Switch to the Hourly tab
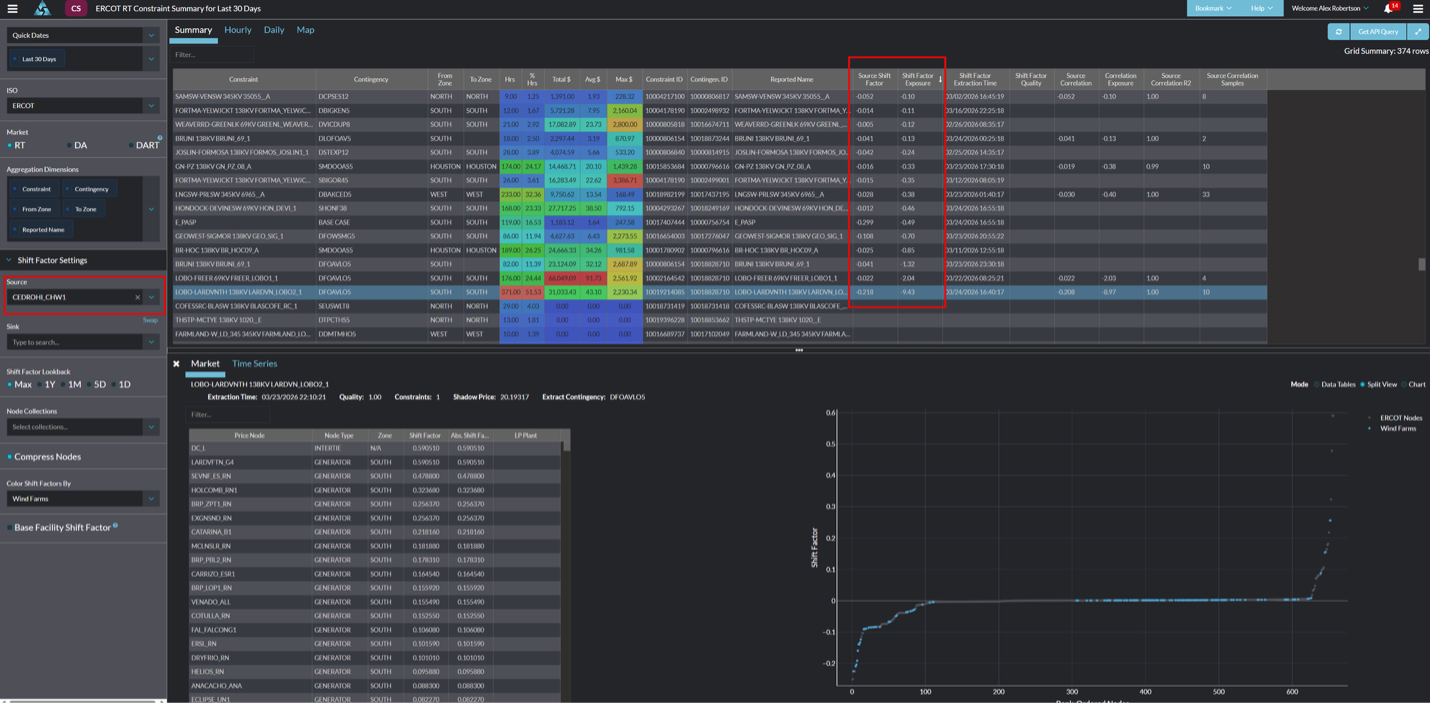 (238, 30)
